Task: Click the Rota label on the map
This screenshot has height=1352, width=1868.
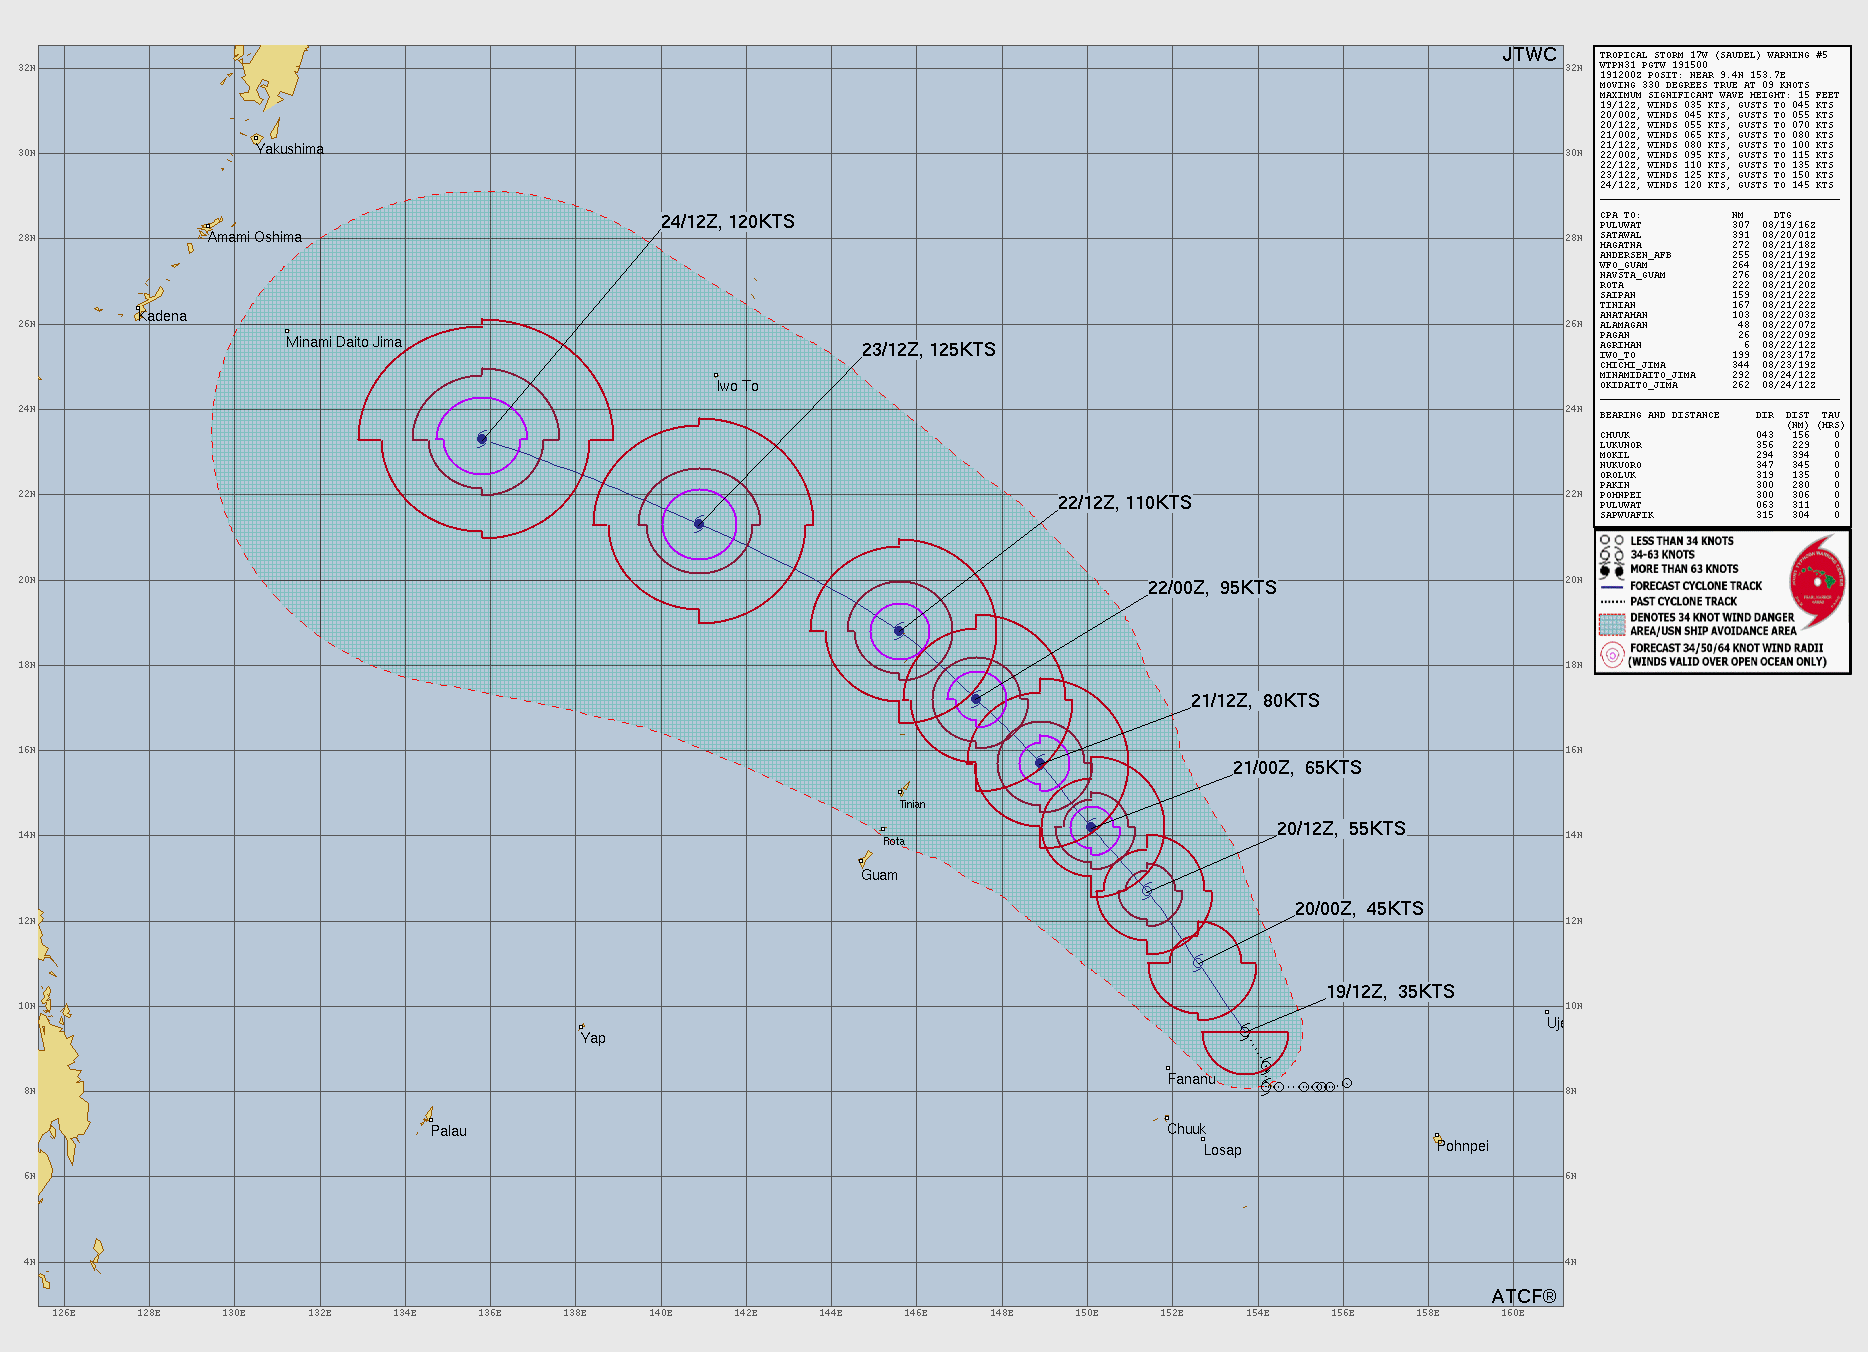Action: tap(894, 841)
